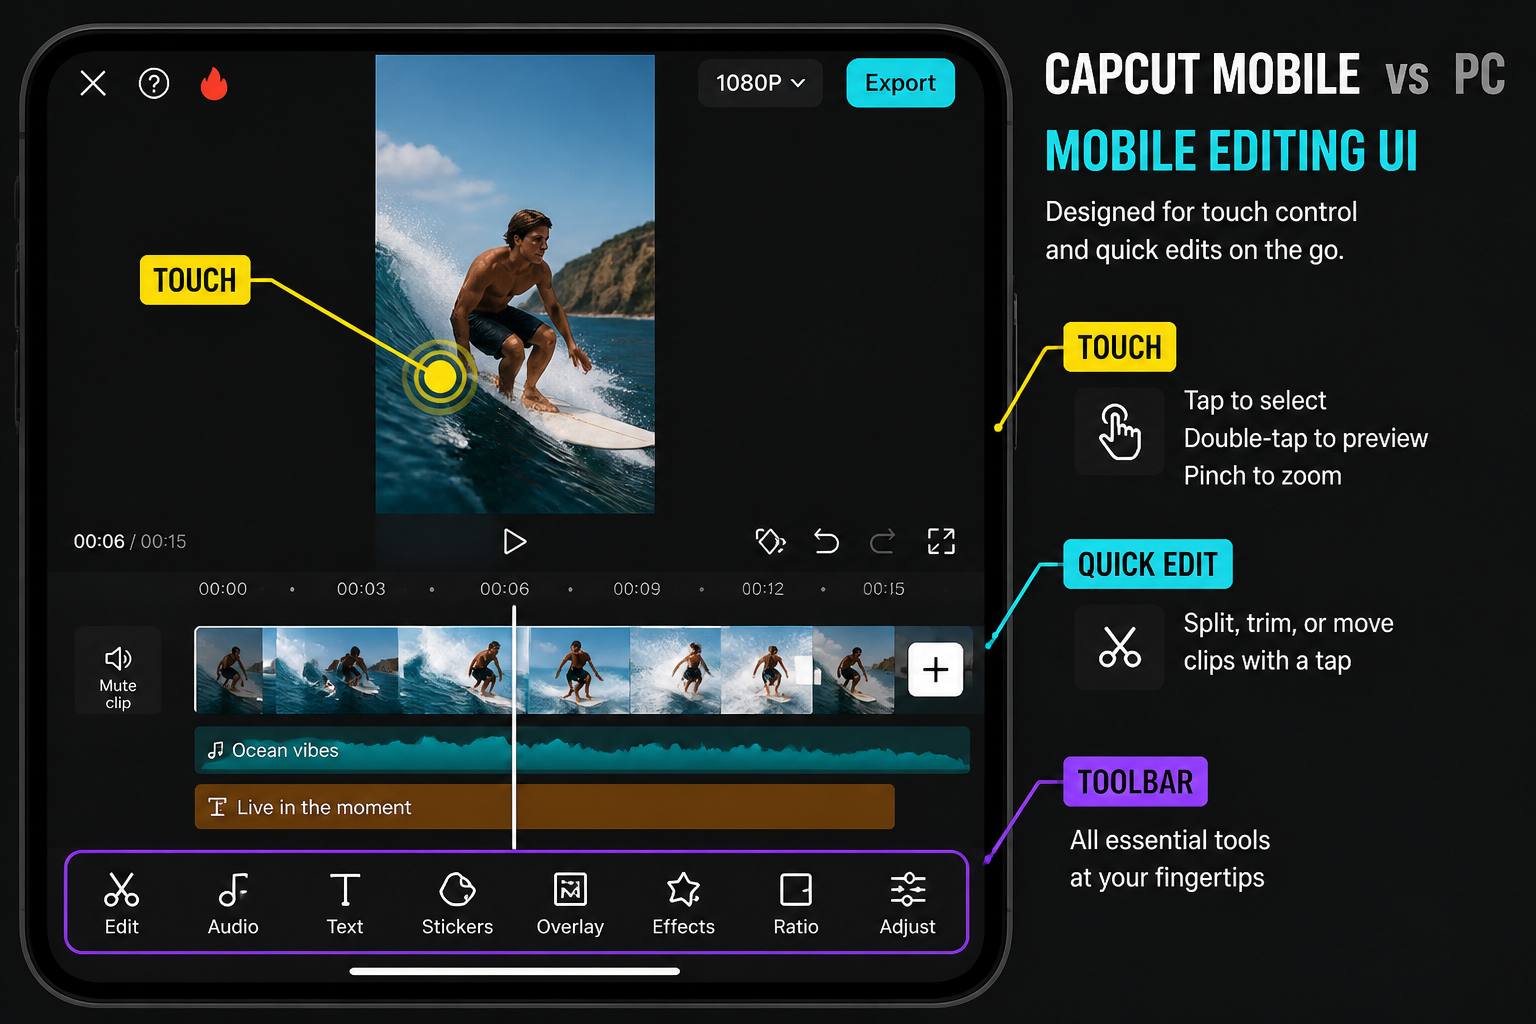1536x1024 pixels.
Task: Open the Text tool
Action: (345, 903)
